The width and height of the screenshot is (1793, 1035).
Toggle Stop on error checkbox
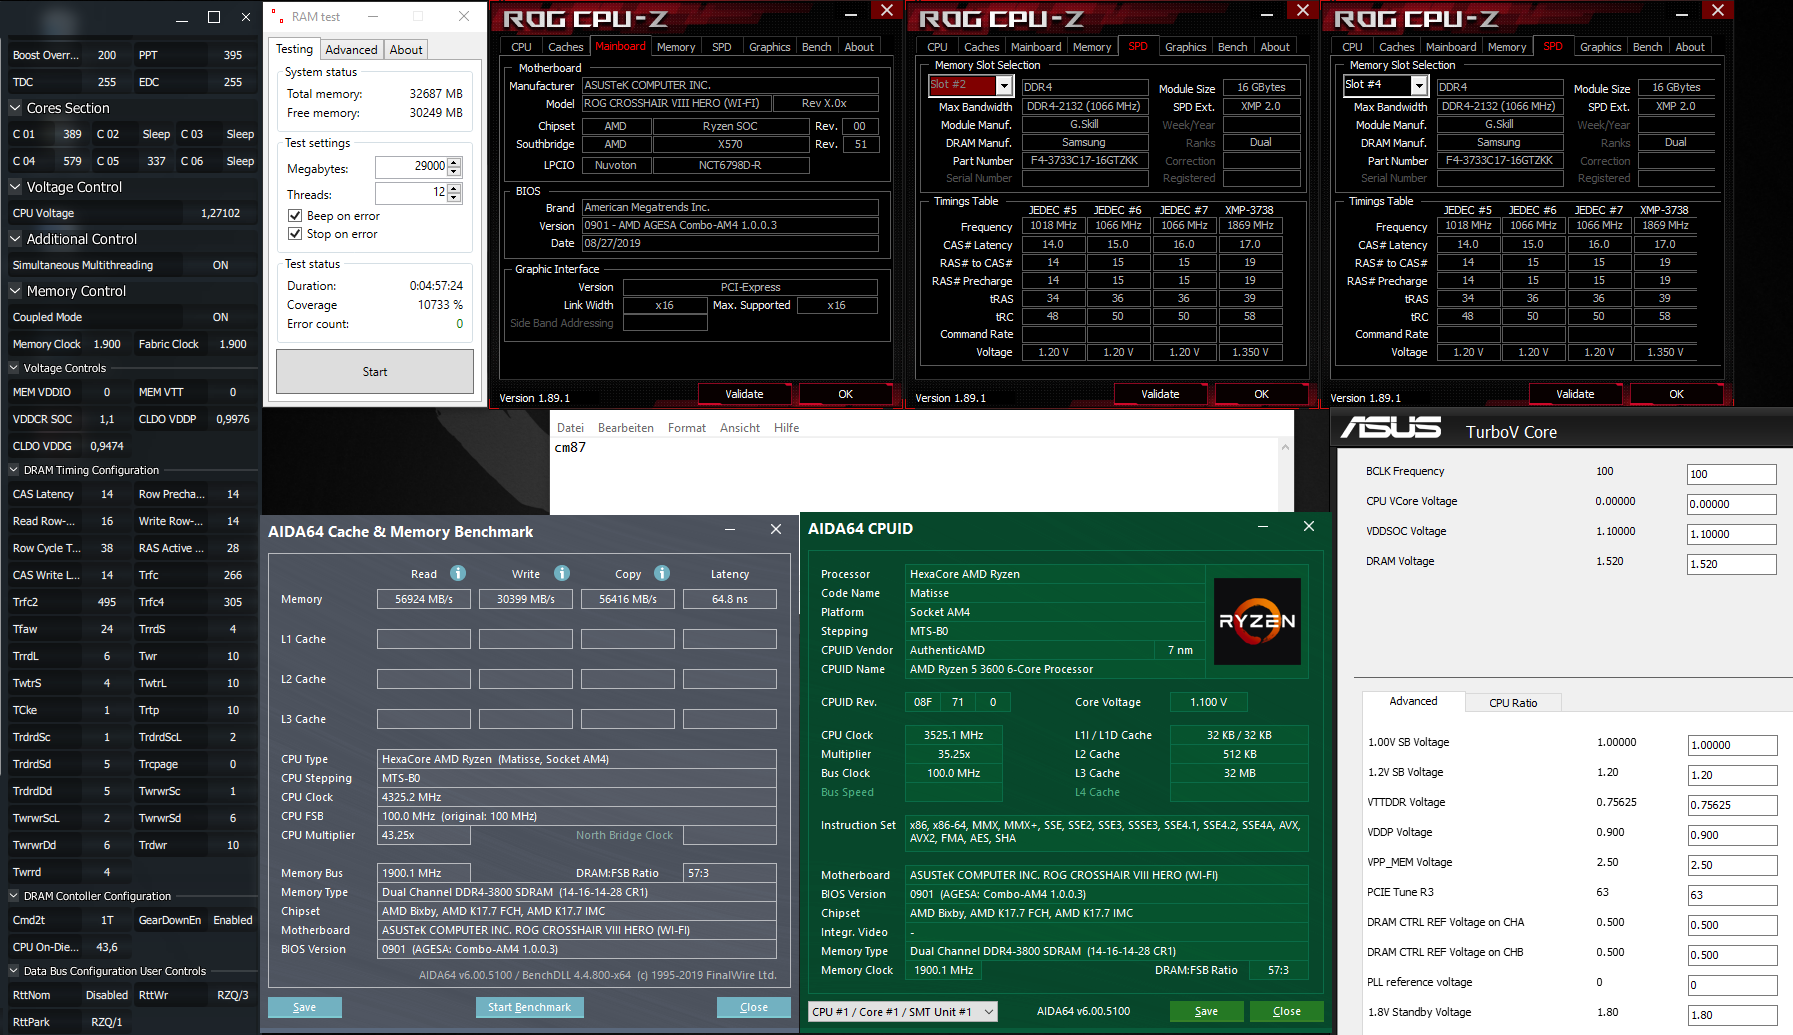[x=295, y=234]
